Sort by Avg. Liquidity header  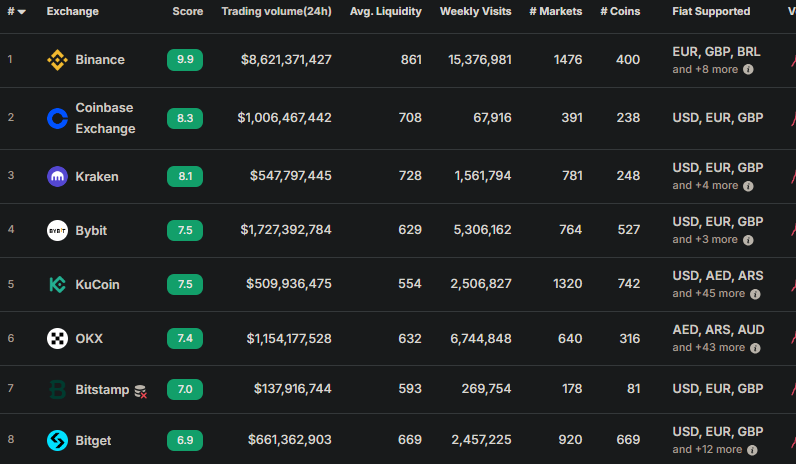[385, 11]
